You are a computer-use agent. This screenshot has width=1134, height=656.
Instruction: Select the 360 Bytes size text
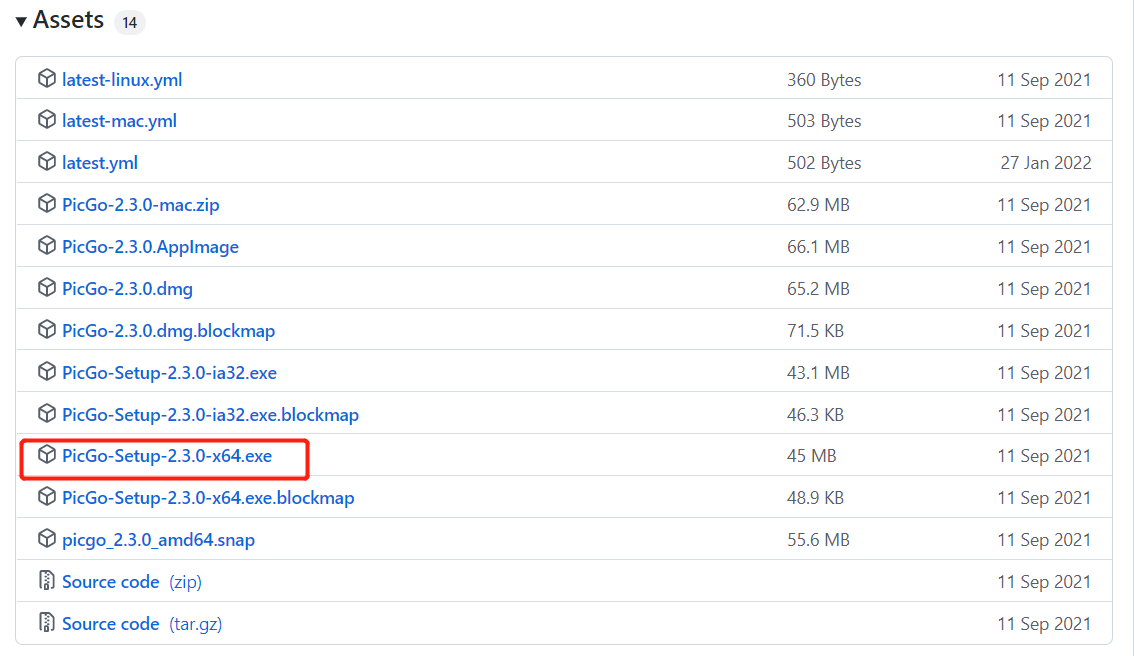[824, 80]
